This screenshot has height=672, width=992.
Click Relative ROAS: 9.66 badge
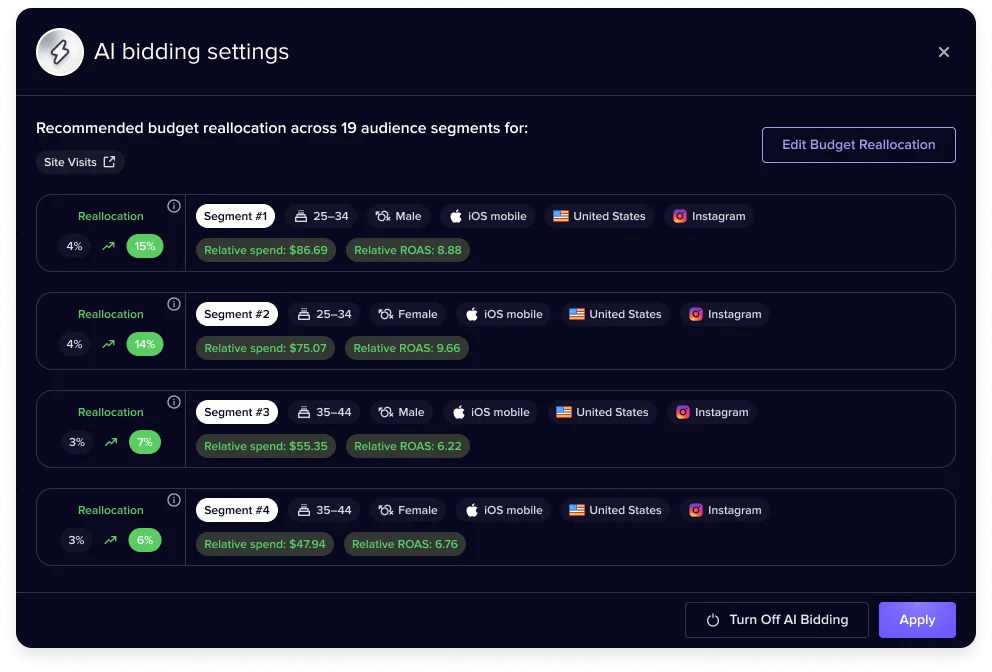407,349
